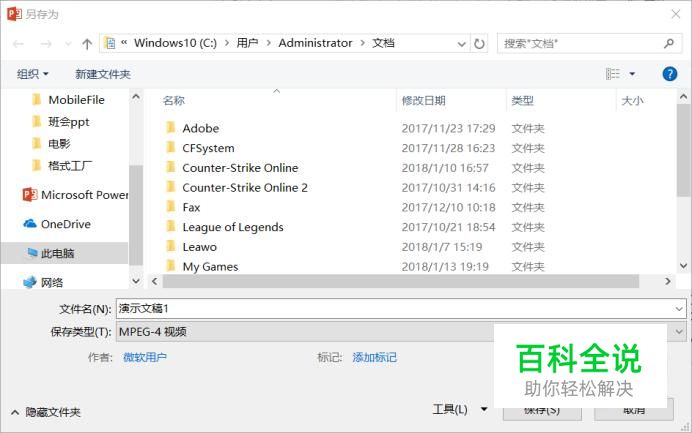Expand the address bar history dropdown

462,44
